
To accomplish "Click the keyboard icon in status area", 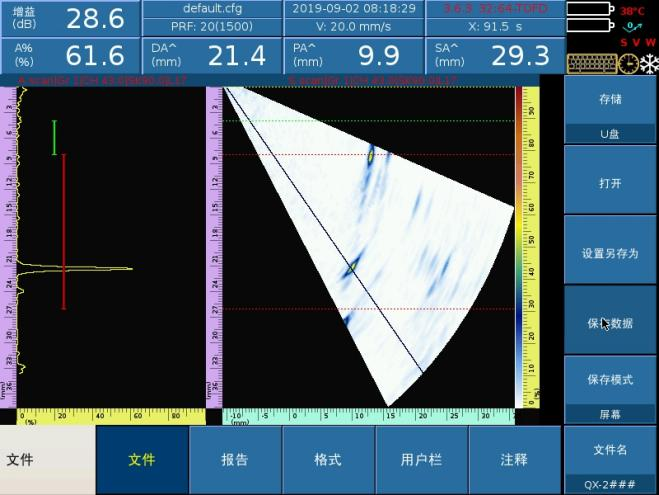I will (590, 63).
